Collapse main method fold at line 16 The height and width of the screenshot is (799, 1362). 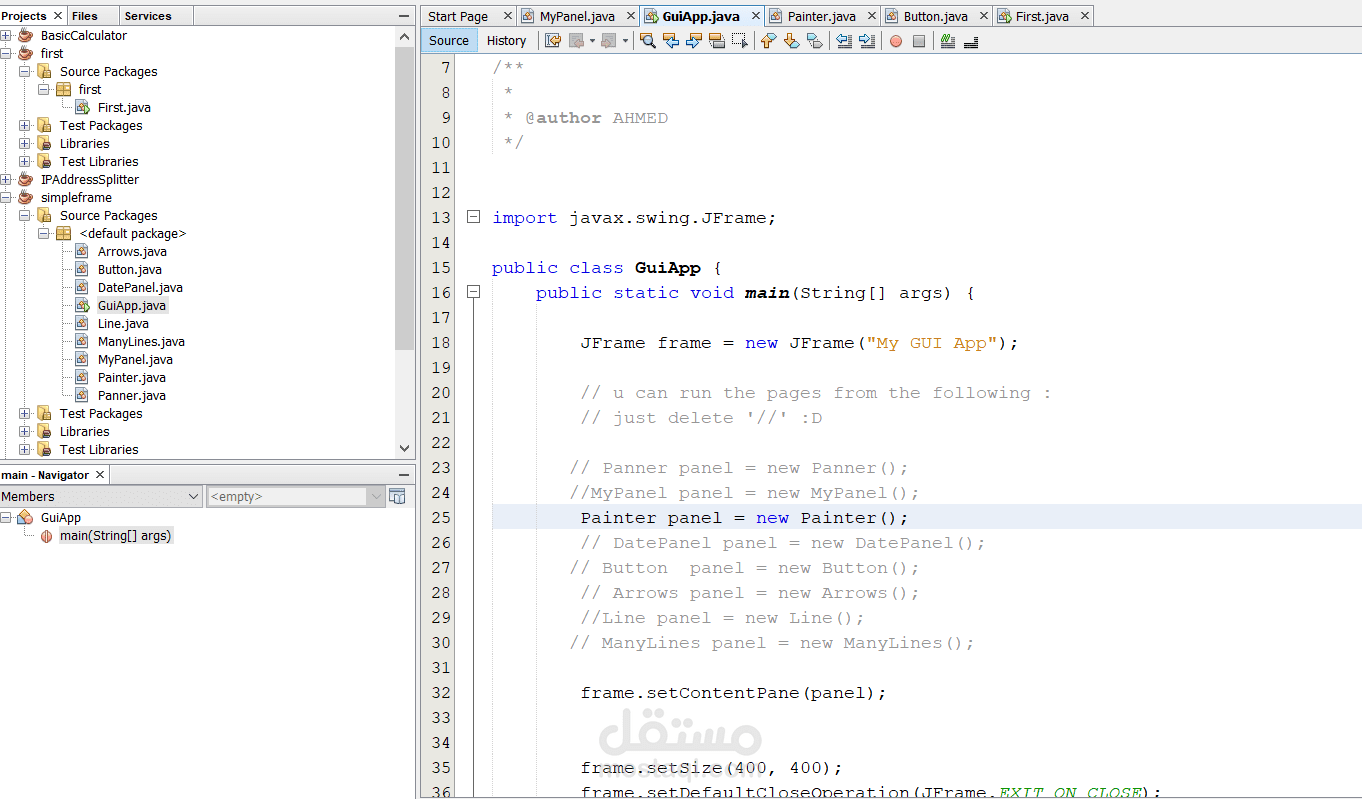point(473,292)
